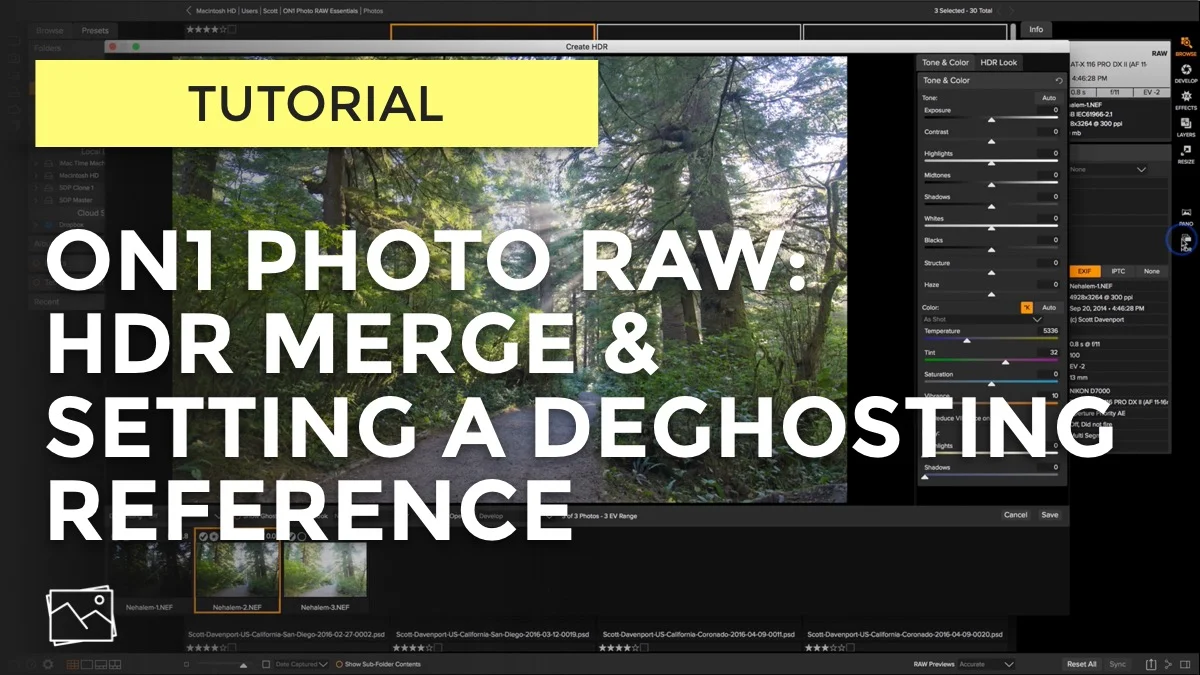
Task: Toggle the Date Captured checkbox
Action: pyautogui.click(x=267, y=662)
